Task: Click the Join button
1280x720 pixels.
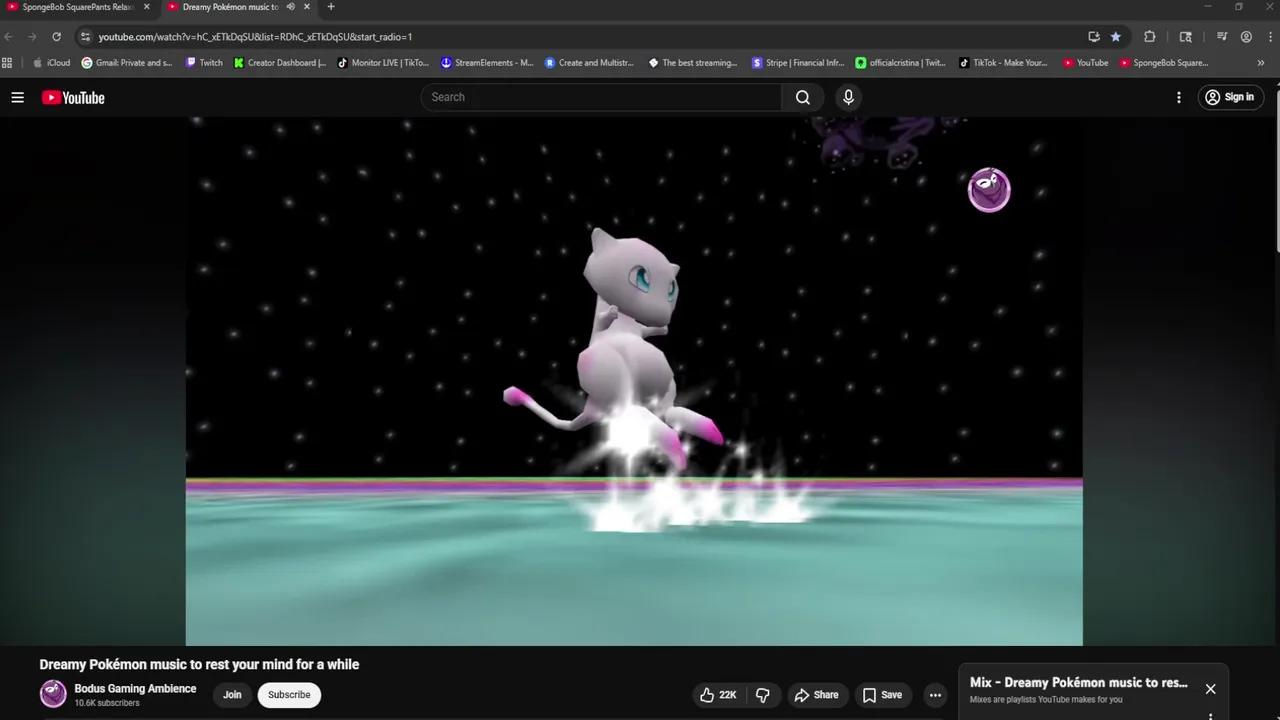Action: coord(232,695)
